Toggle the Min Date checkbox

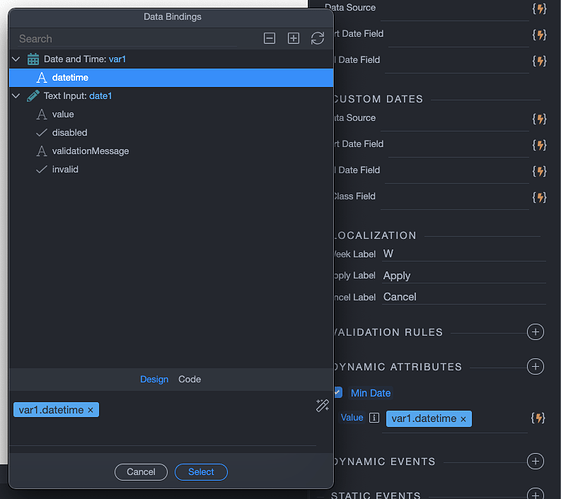click(x=338, y=392)
